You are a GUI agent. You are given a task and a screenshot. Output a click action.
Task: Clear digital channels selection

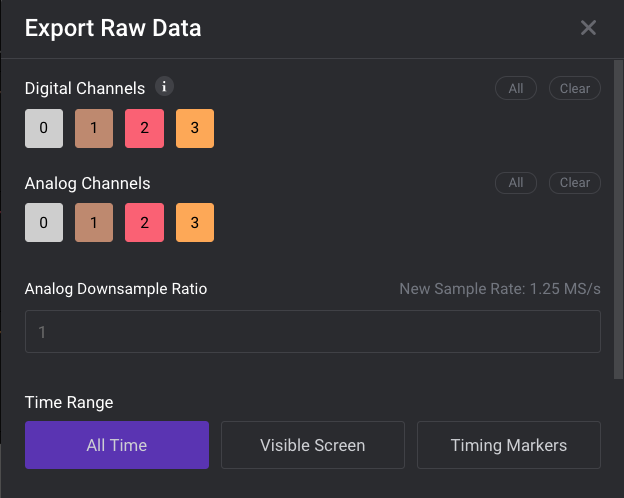[x=575, y=88]
